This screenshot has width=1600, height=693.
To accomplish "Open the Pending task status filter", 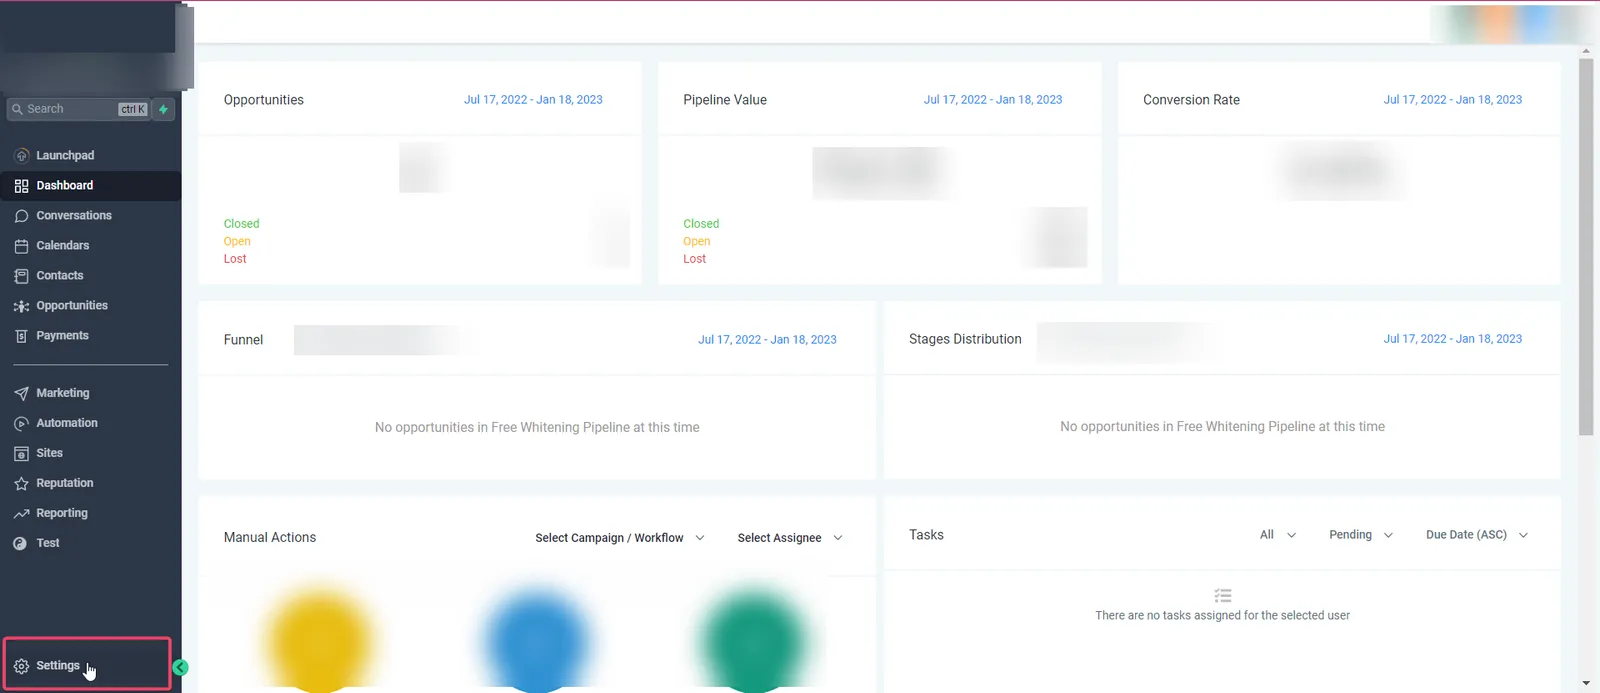I will click(x=1361, y=535).
